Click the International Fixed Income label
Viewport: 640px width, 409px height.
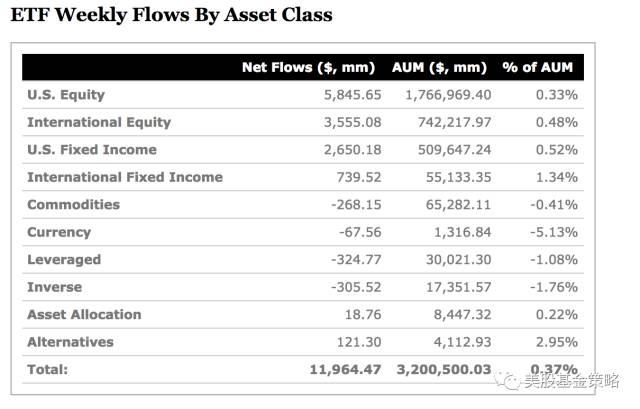click(x=125, y=177)
